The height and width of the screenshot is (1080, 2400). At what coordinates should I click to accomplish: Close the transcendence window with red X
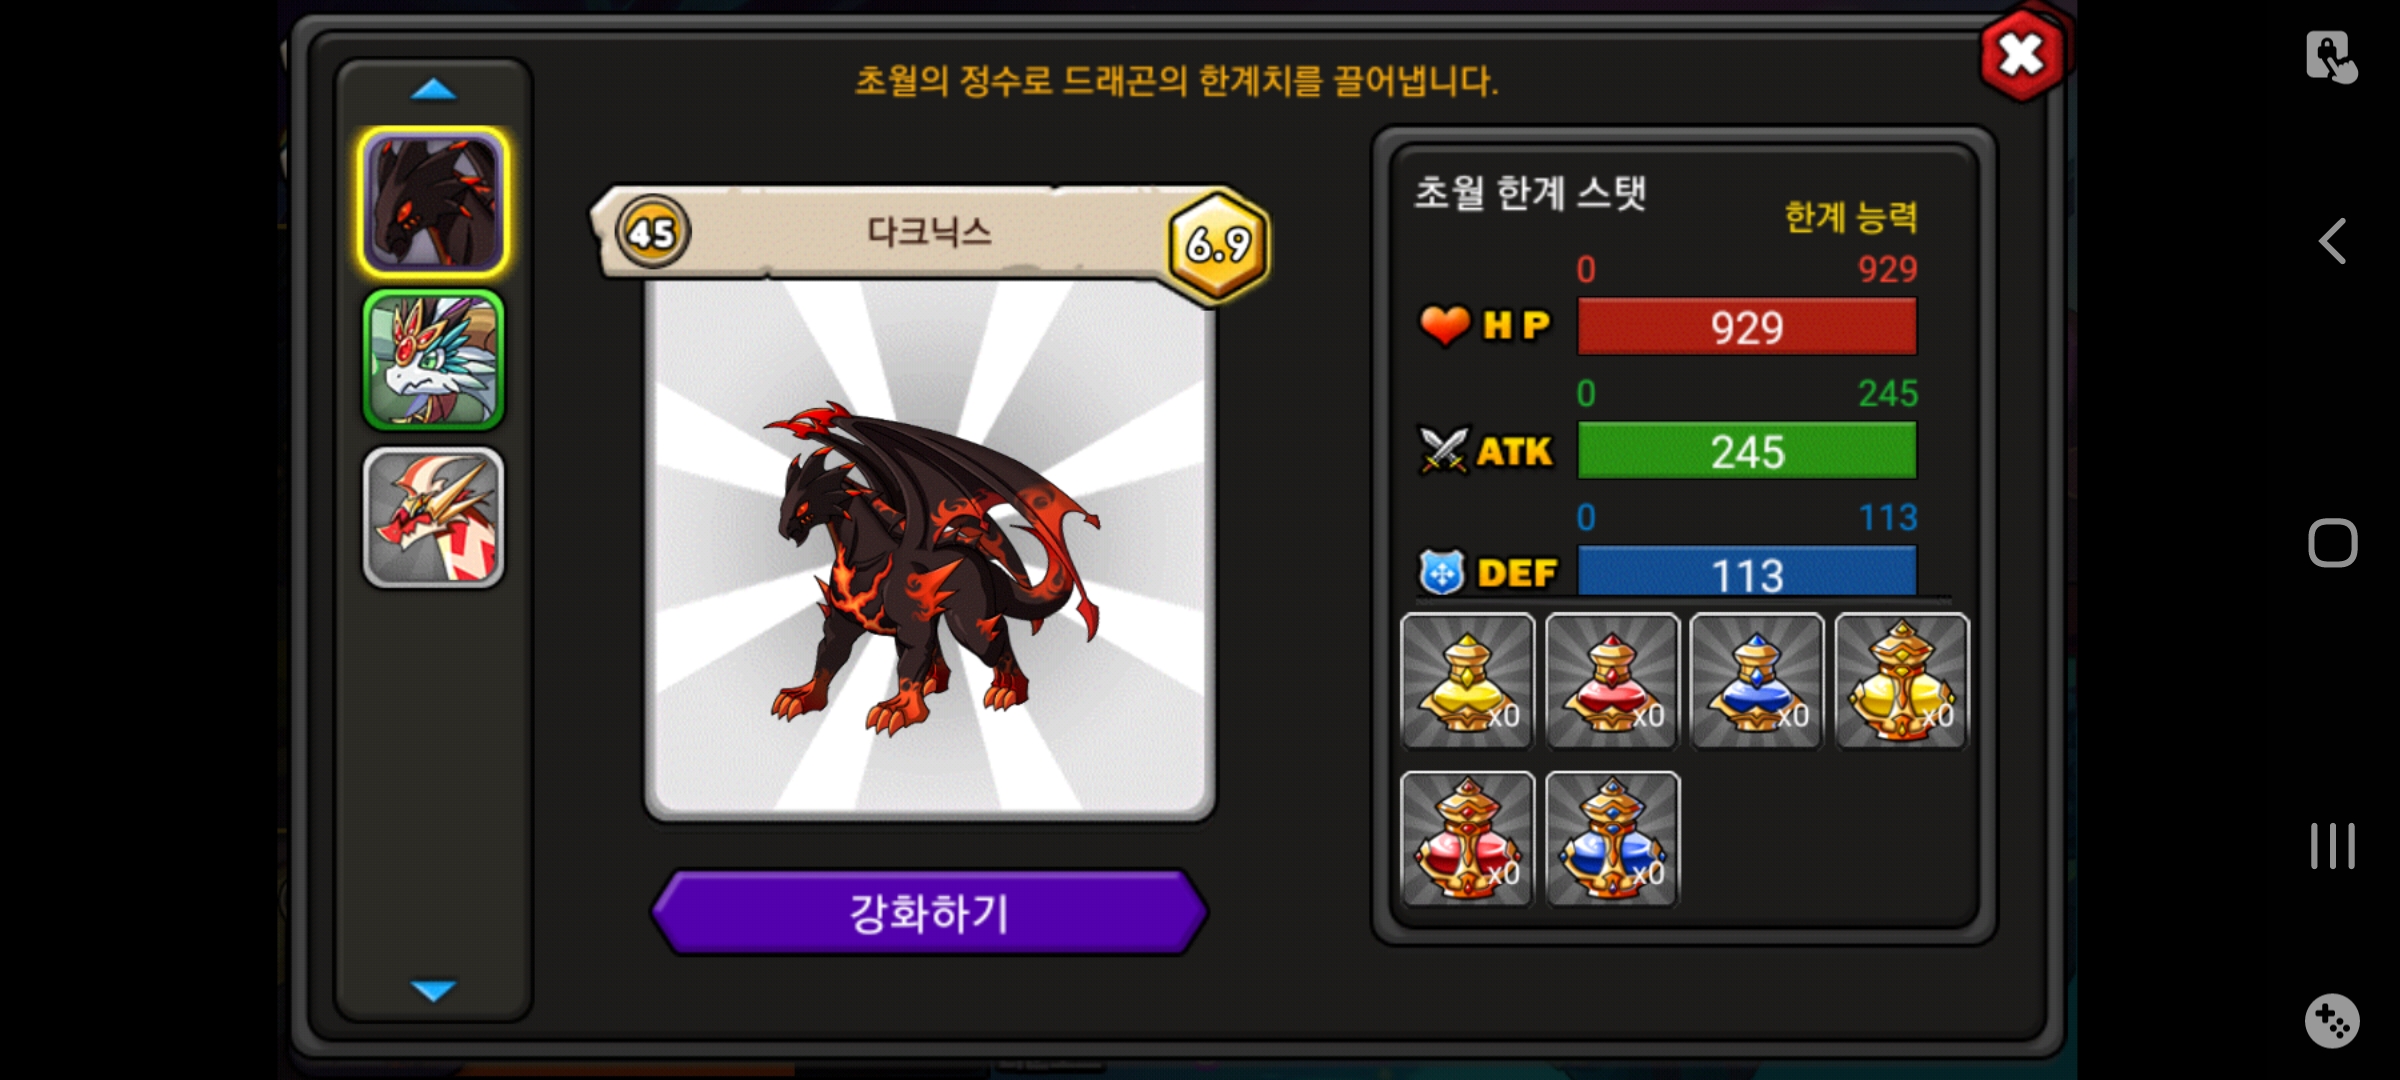tap(2021, 55)
